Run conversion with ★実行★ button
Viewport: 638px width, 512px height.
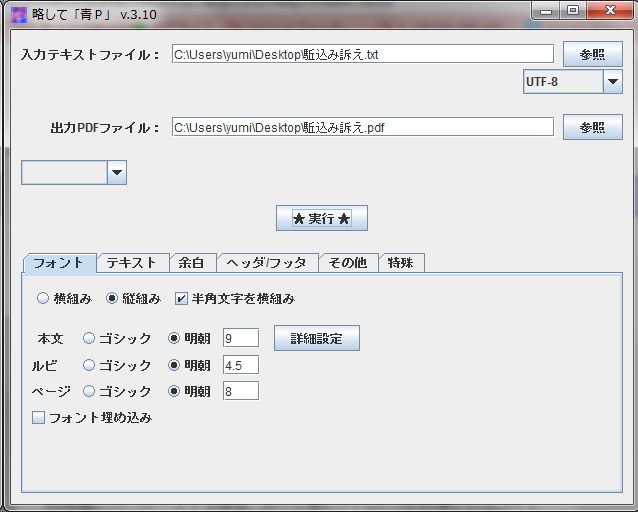322,218
